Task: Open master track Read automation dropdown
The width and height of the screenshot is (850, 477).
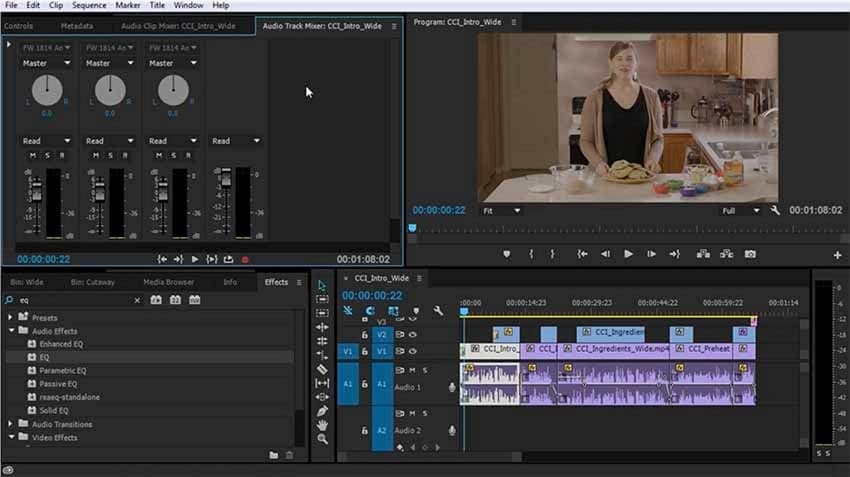Action: click(x=235, y=141)
